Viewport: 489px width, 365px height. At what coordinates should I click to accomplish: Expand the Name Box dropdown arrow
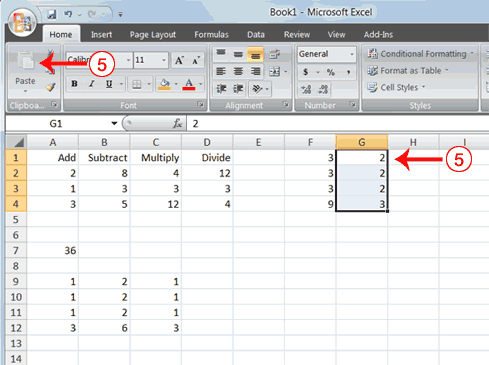pos(114,124)
